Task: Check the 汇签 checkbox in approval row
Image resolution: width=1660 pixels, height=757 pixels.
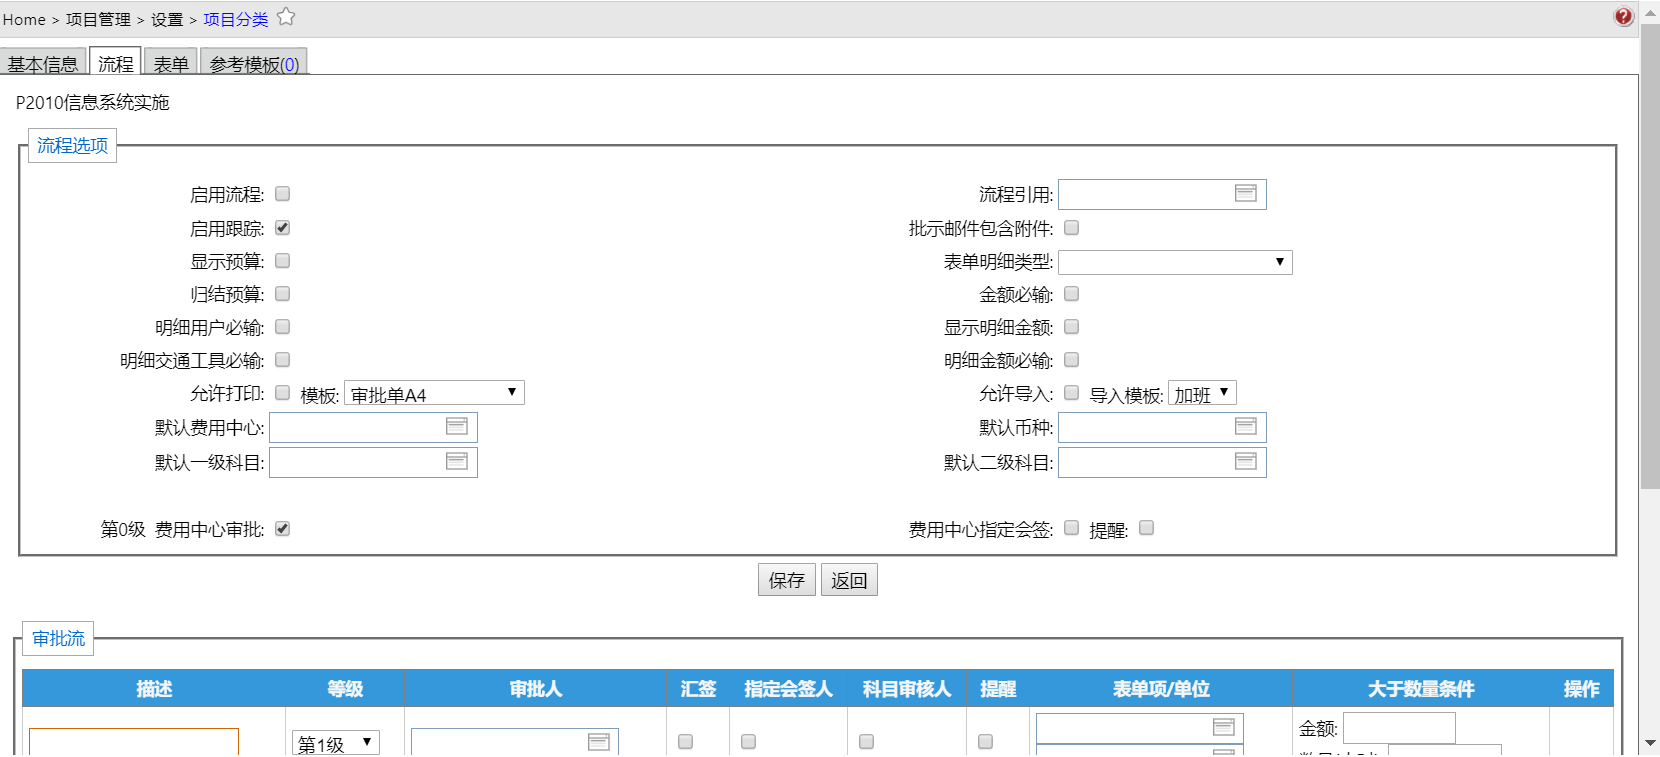Action: click(x=686, y=742)
